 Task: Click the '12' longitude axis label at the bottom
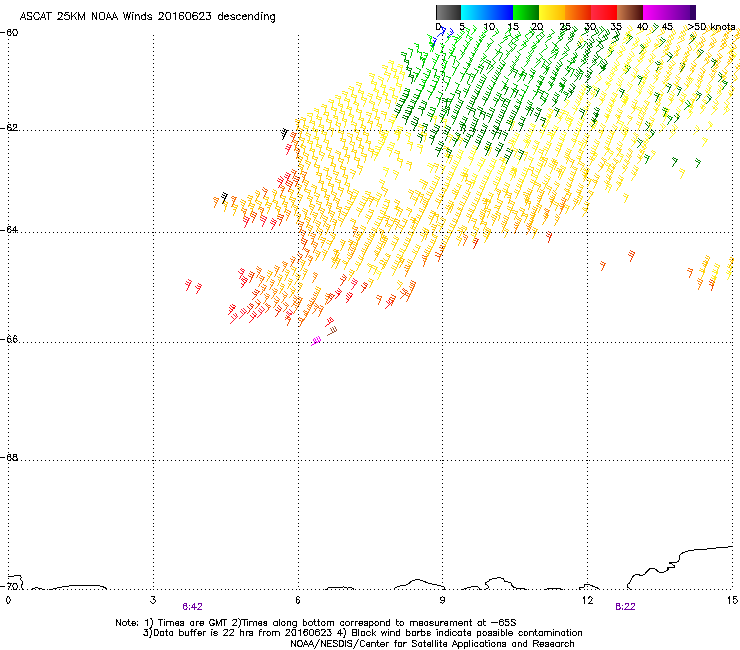coord(587,600)
